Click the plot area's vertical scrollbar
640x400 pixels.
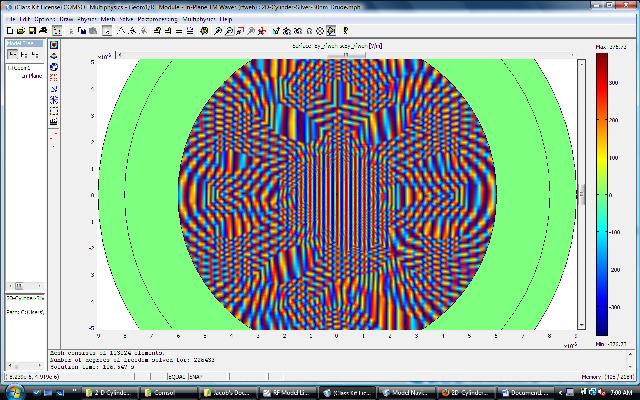pos(582,195)
